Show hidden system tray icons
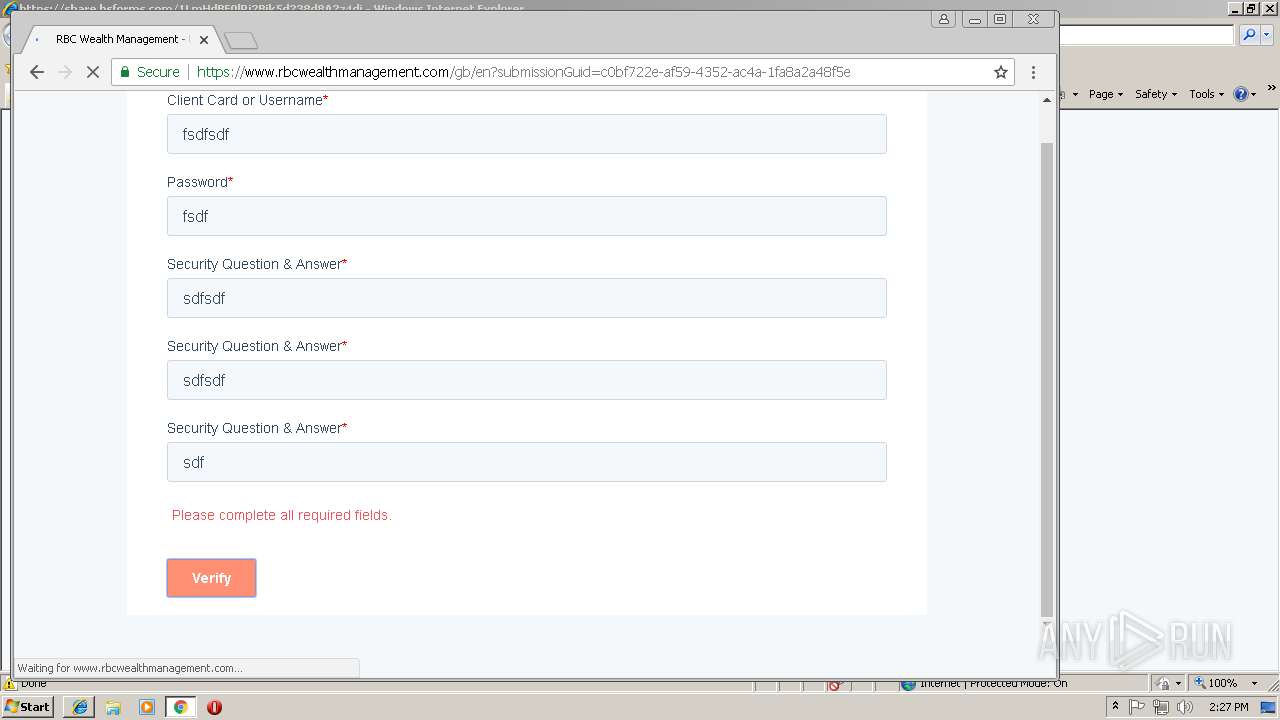The width and height of the screenshot is (1280, 720). [1115, 707]
